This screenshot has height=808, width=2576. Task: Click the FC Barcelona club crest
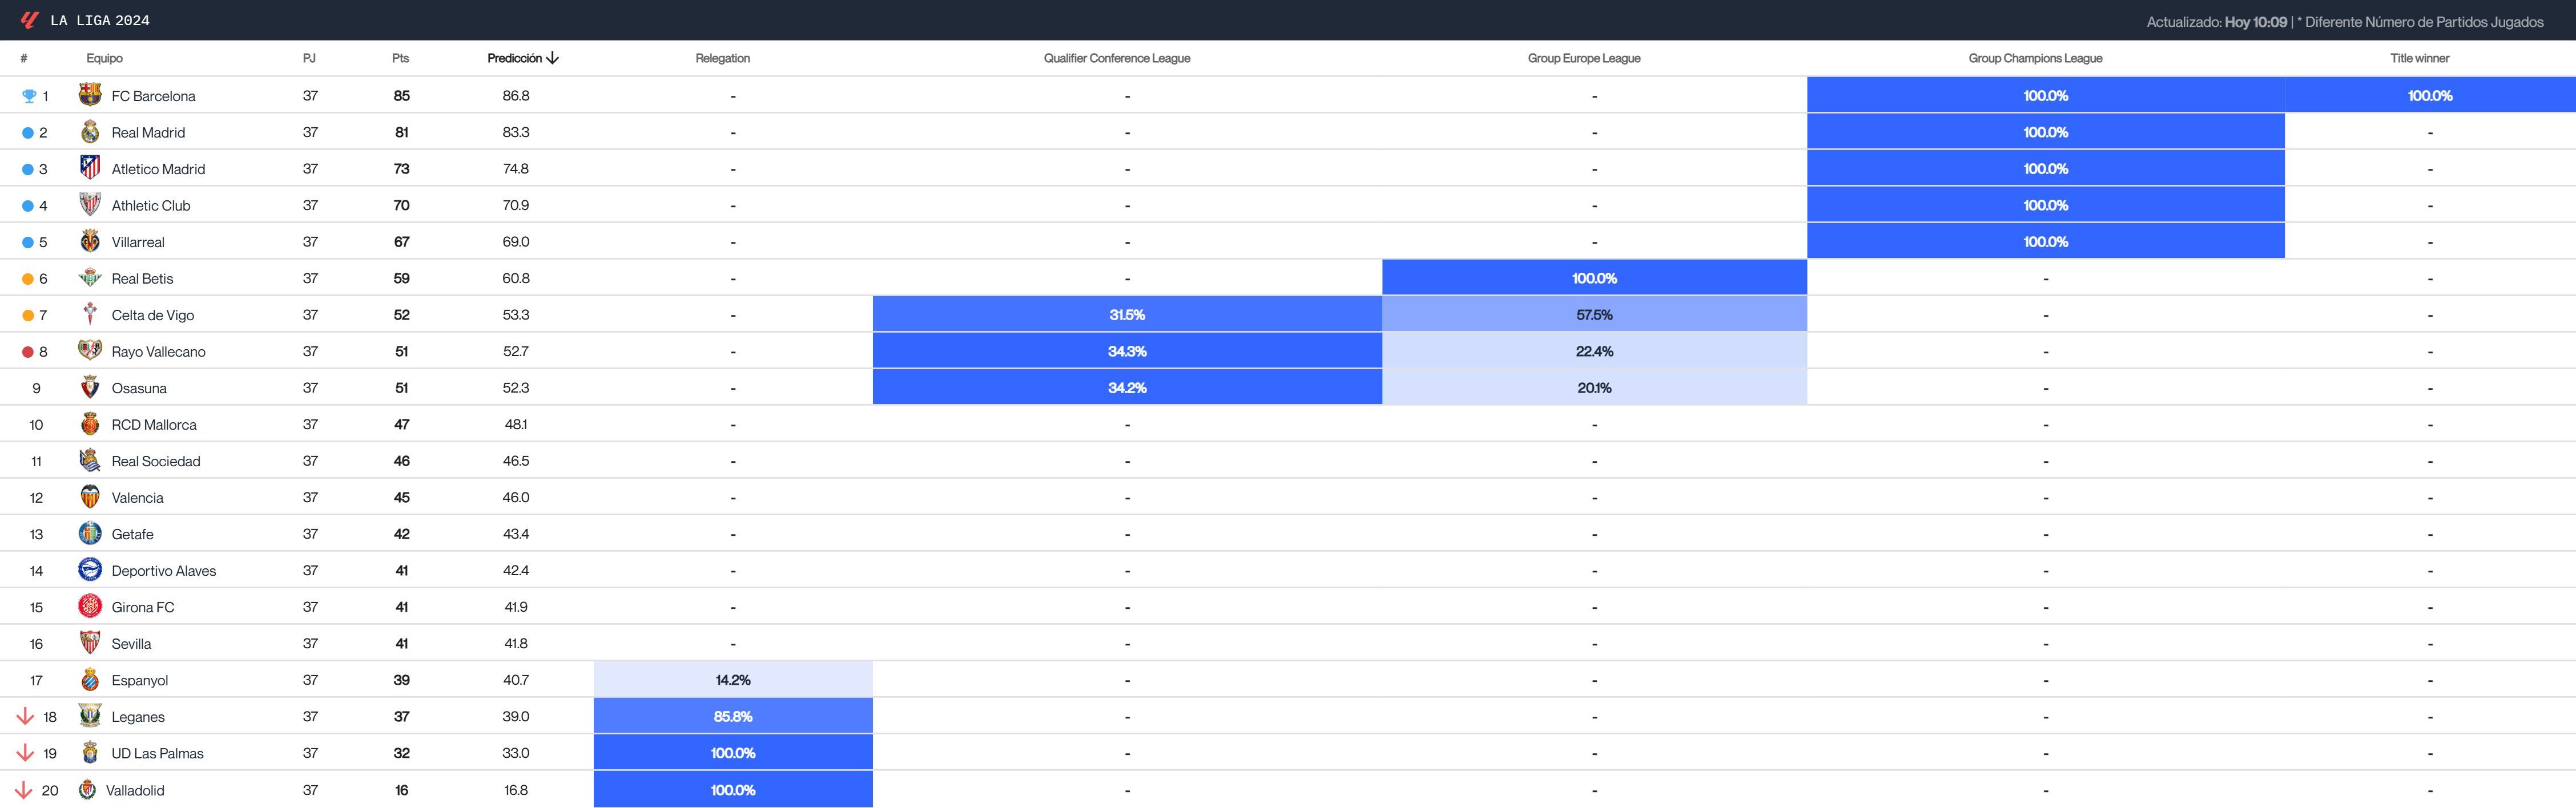pyautogui.click(x=89, y=95)
